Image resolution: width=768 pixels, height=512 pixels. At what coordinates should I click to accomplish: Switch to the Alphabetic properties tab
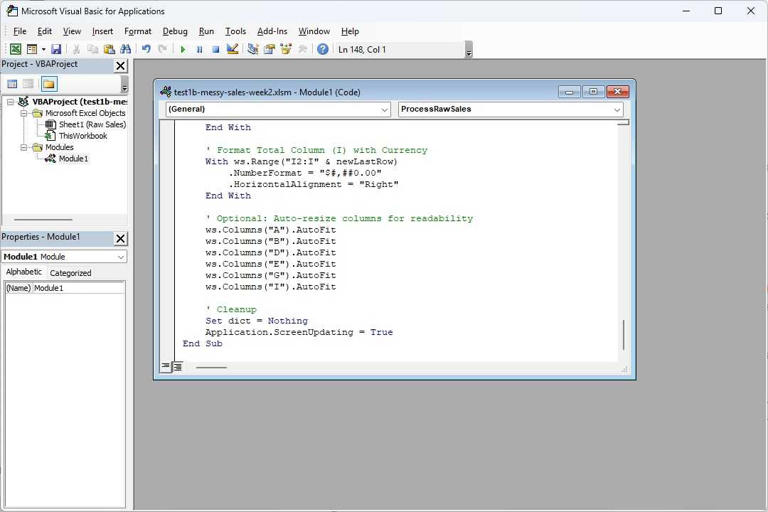(24, 272)
